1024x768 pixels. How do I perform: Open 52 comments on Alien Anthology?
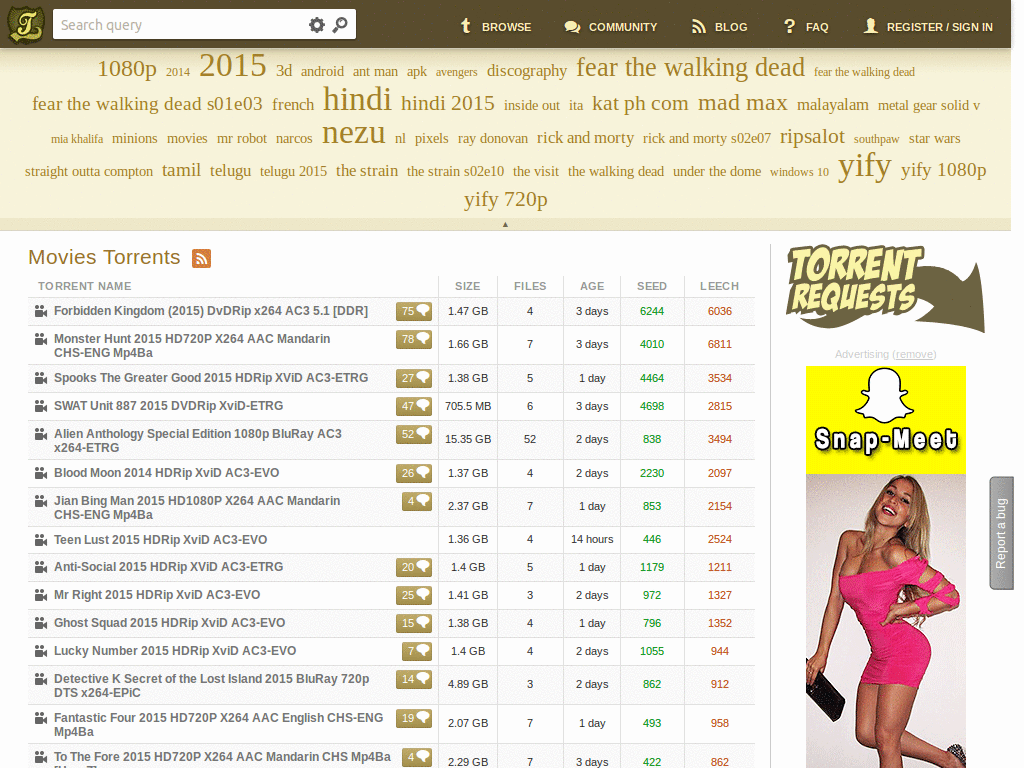click(x=414, y=434)
